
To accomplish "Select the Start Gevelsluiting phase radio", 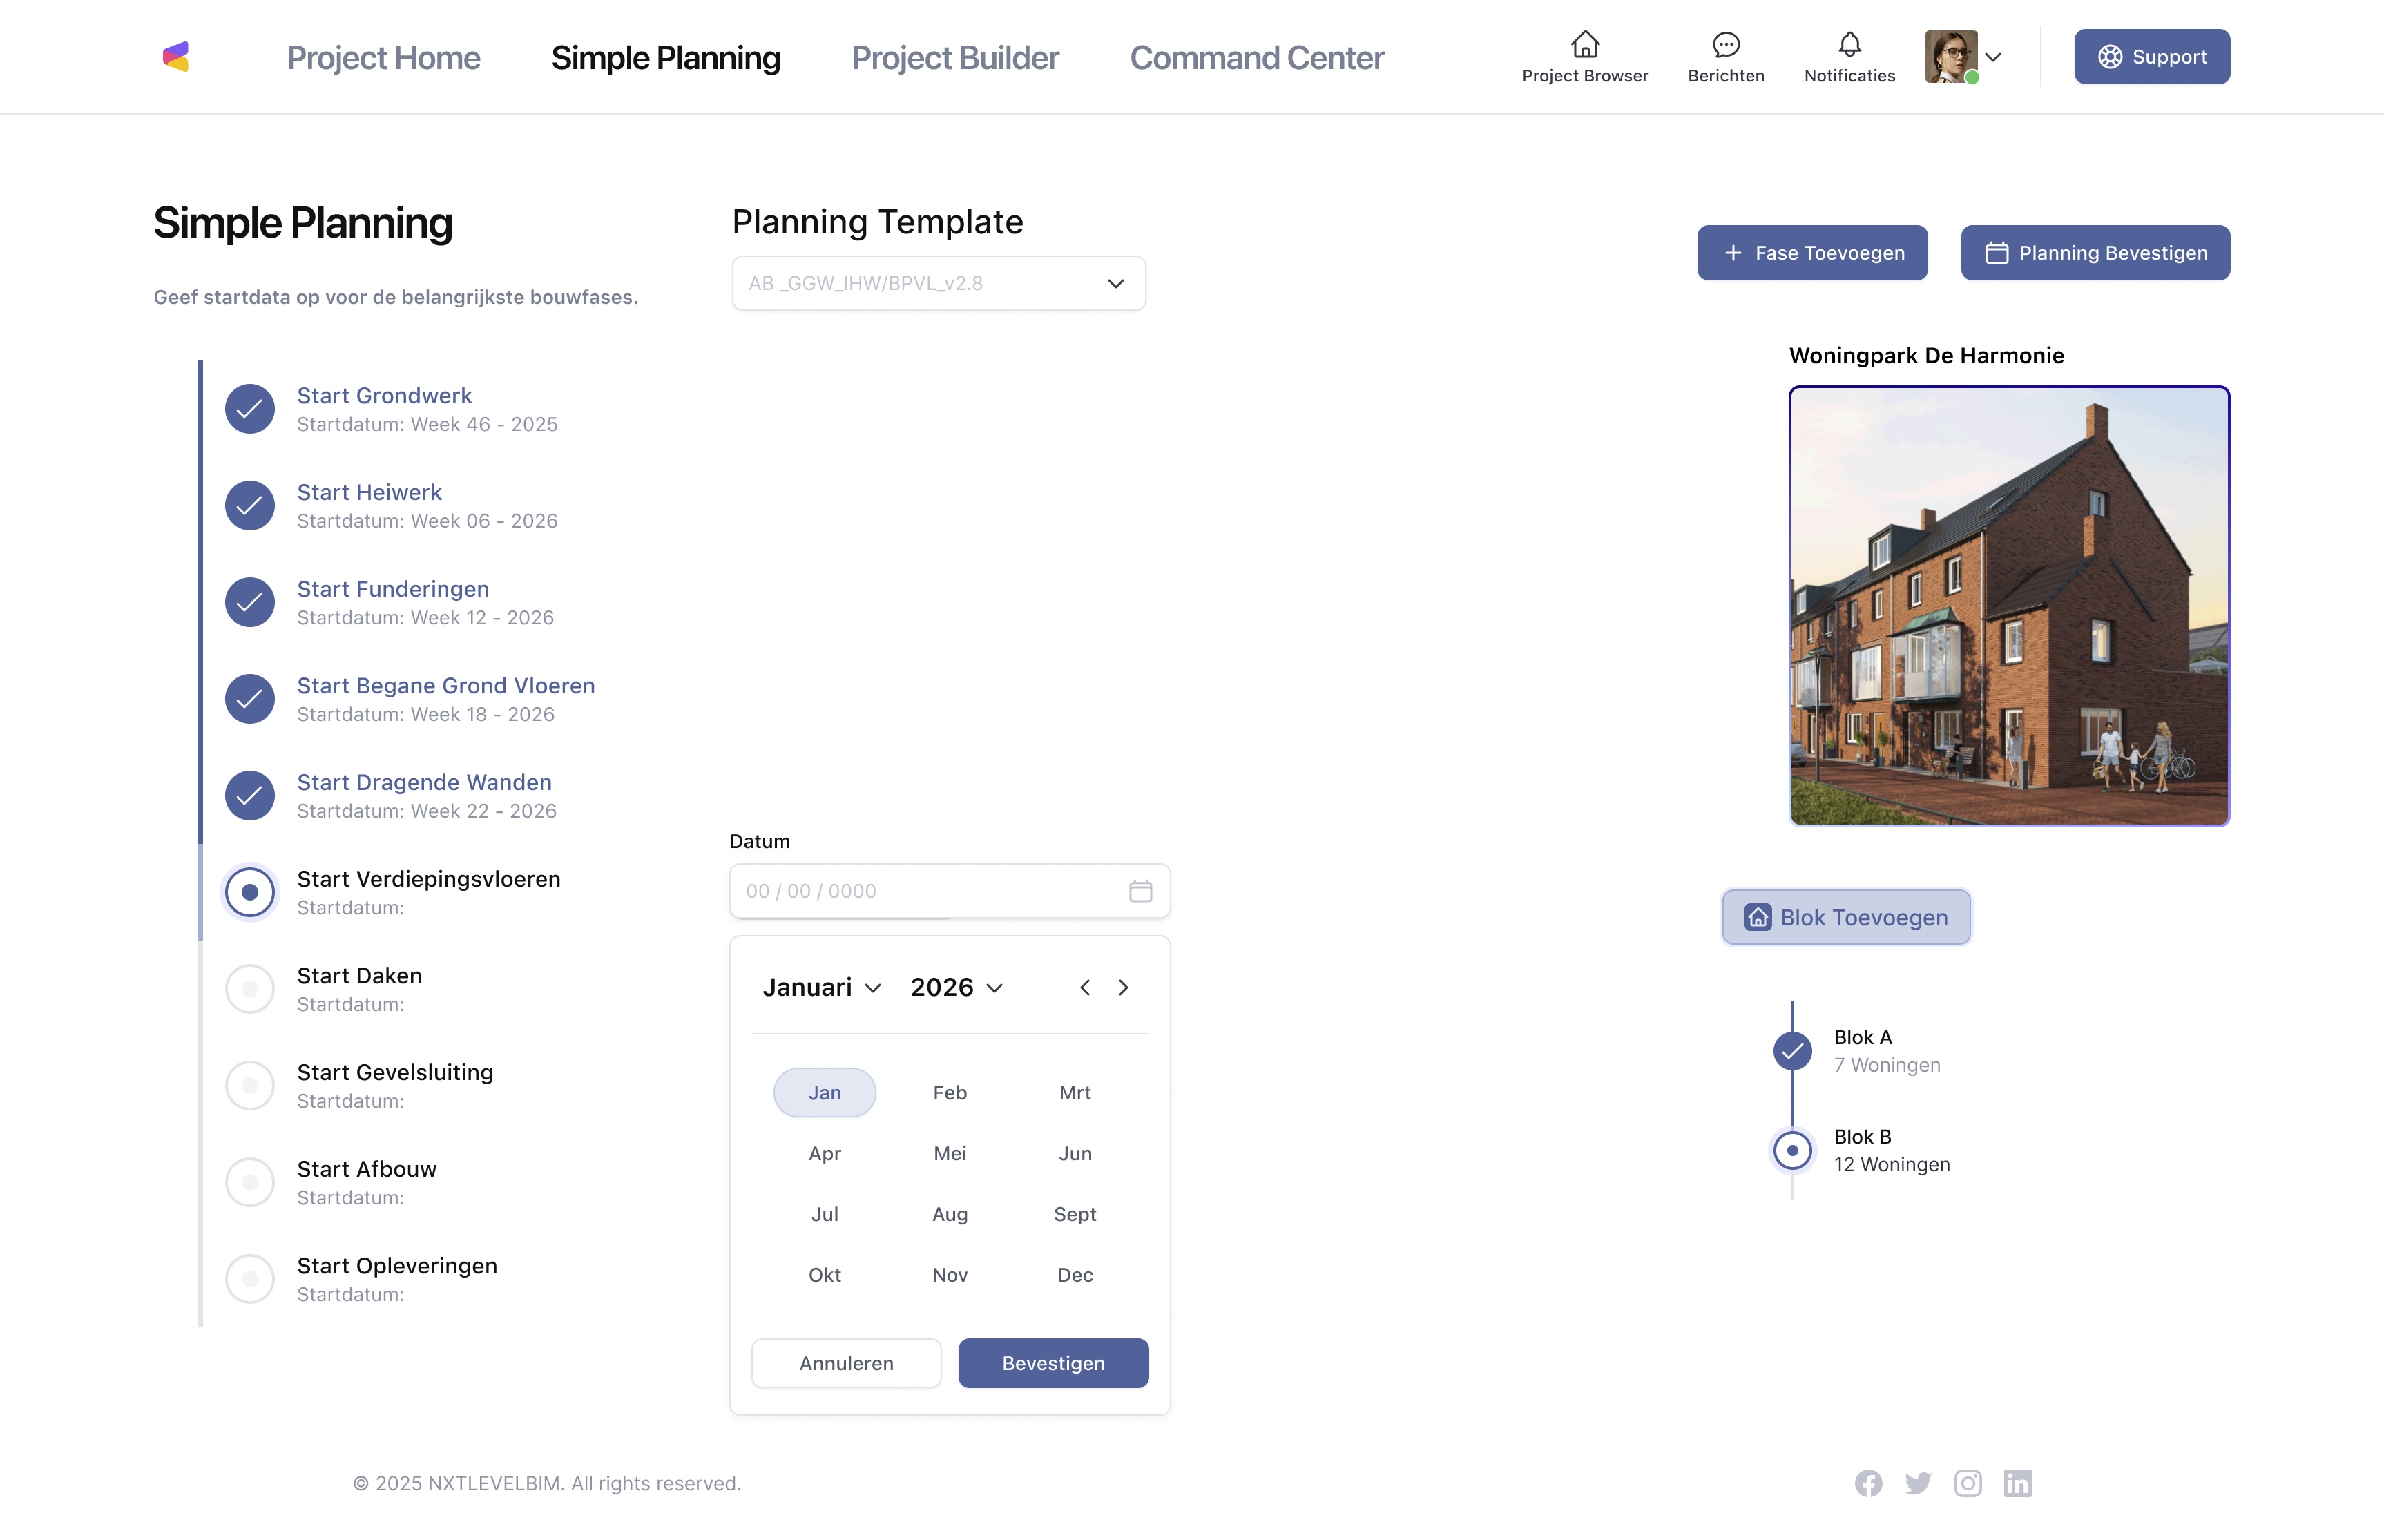I will pyautogui.click(x=250, y=1086).
